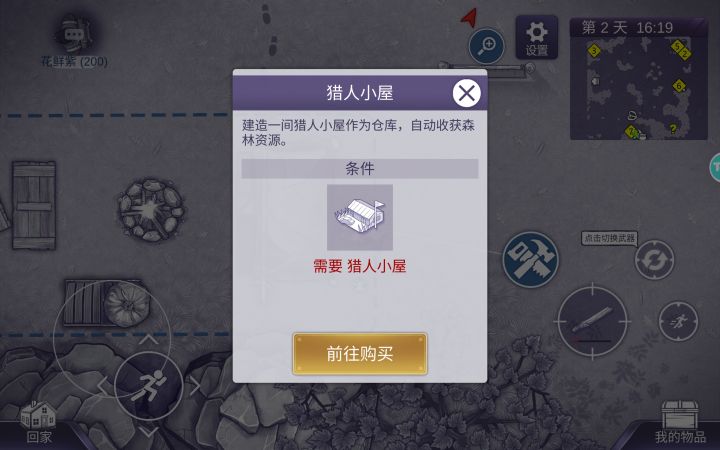Image resolution: width=720 pixels, height=450 pixels.
Task: Open the minimap in the corner
Action: (639, 79)
